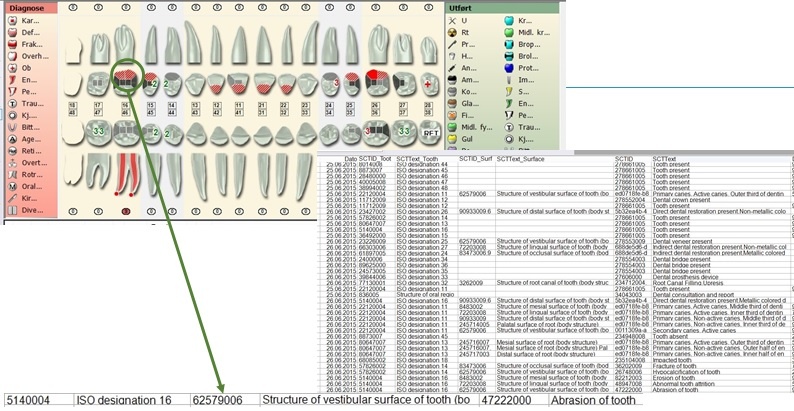The width and height of the screenshot is (794, 411).
Task: Select the H... treatment icon
Action: (453, 56)
